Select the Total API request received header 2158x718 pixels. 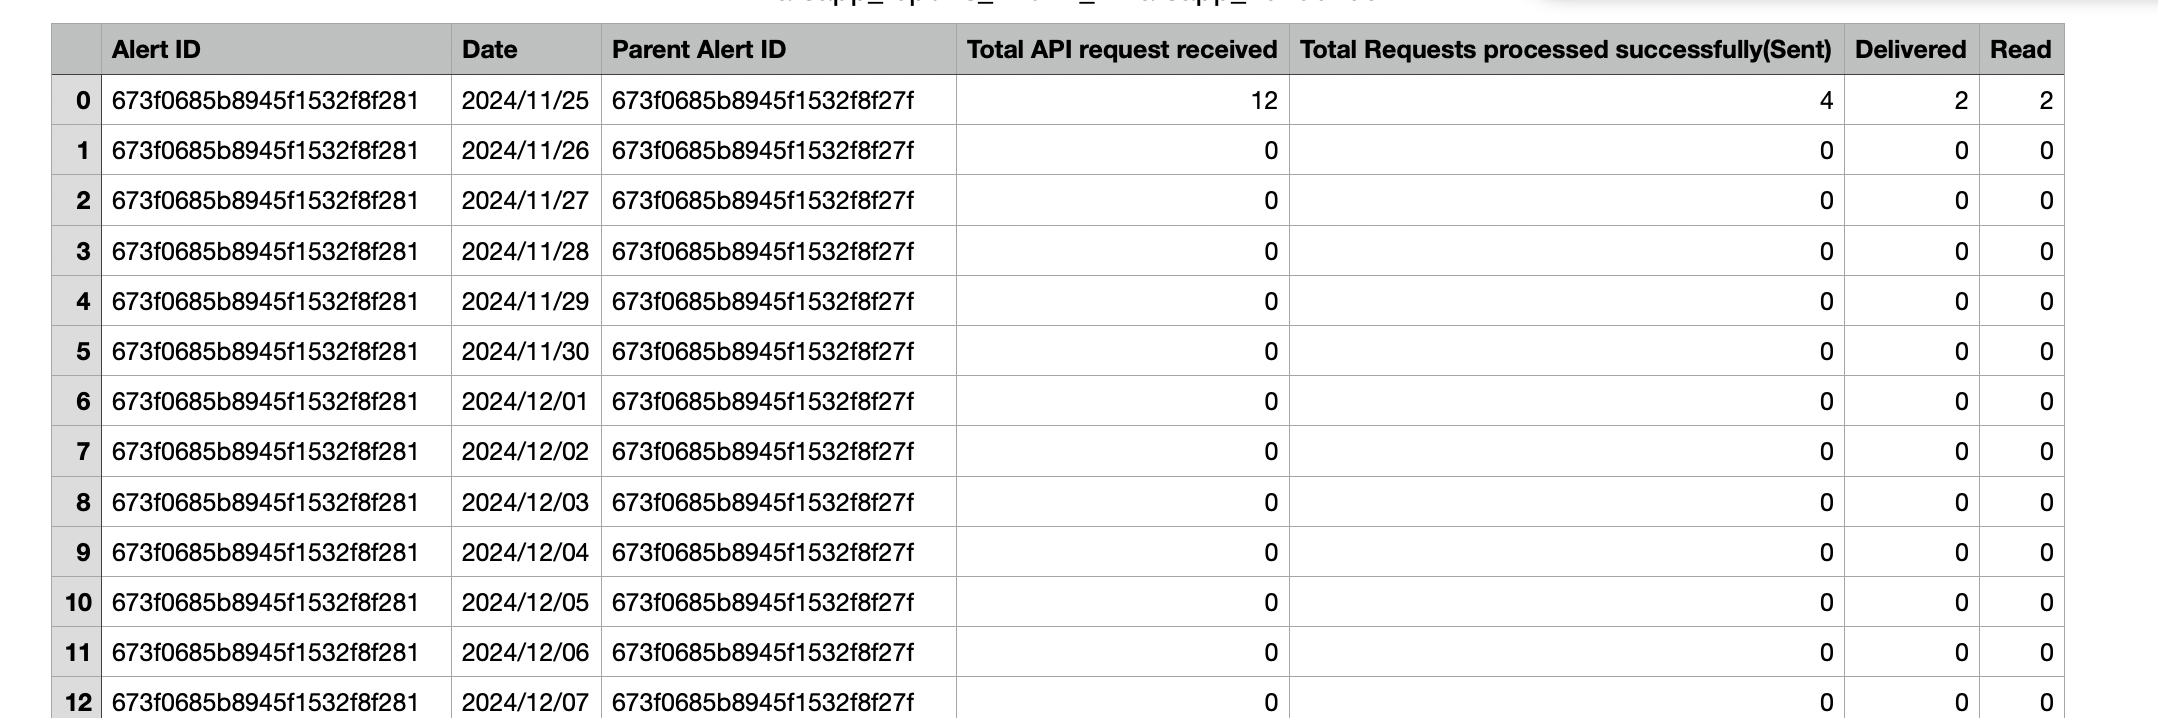point(1122,50)
